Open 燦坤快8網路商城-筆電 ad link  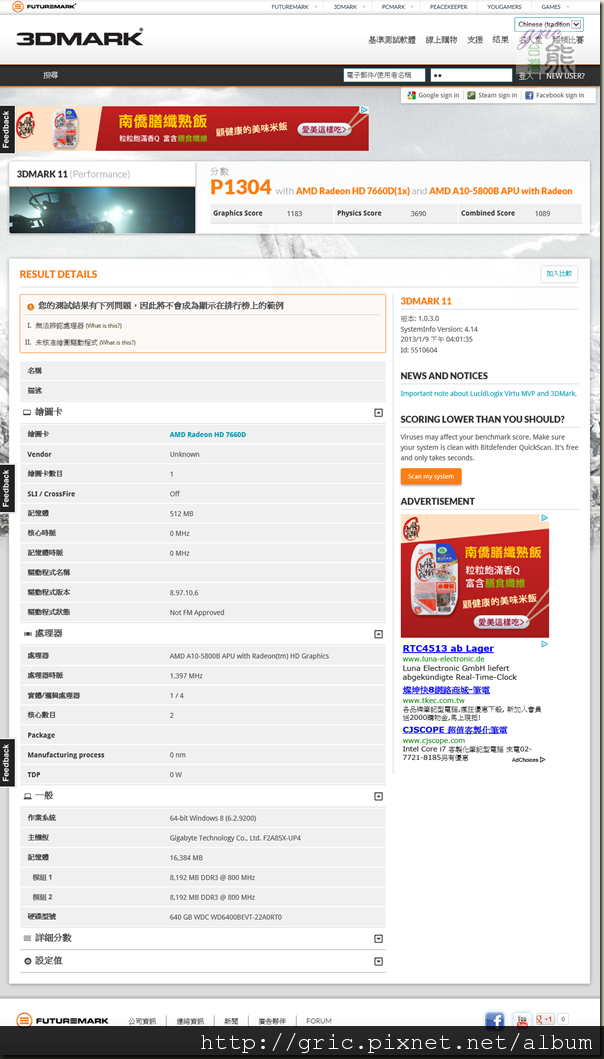tap(446, 690)
